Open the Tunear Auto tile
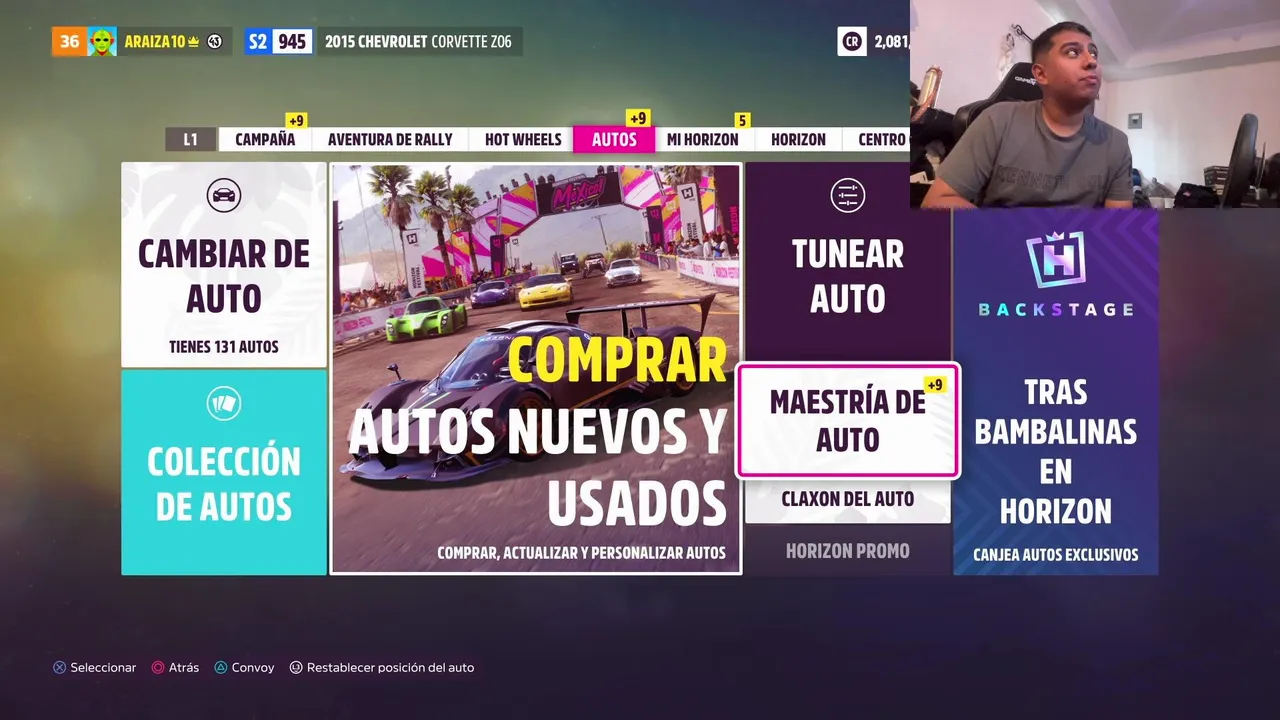Viewport: 1280px width, 720px height. (x=847, y=262)
